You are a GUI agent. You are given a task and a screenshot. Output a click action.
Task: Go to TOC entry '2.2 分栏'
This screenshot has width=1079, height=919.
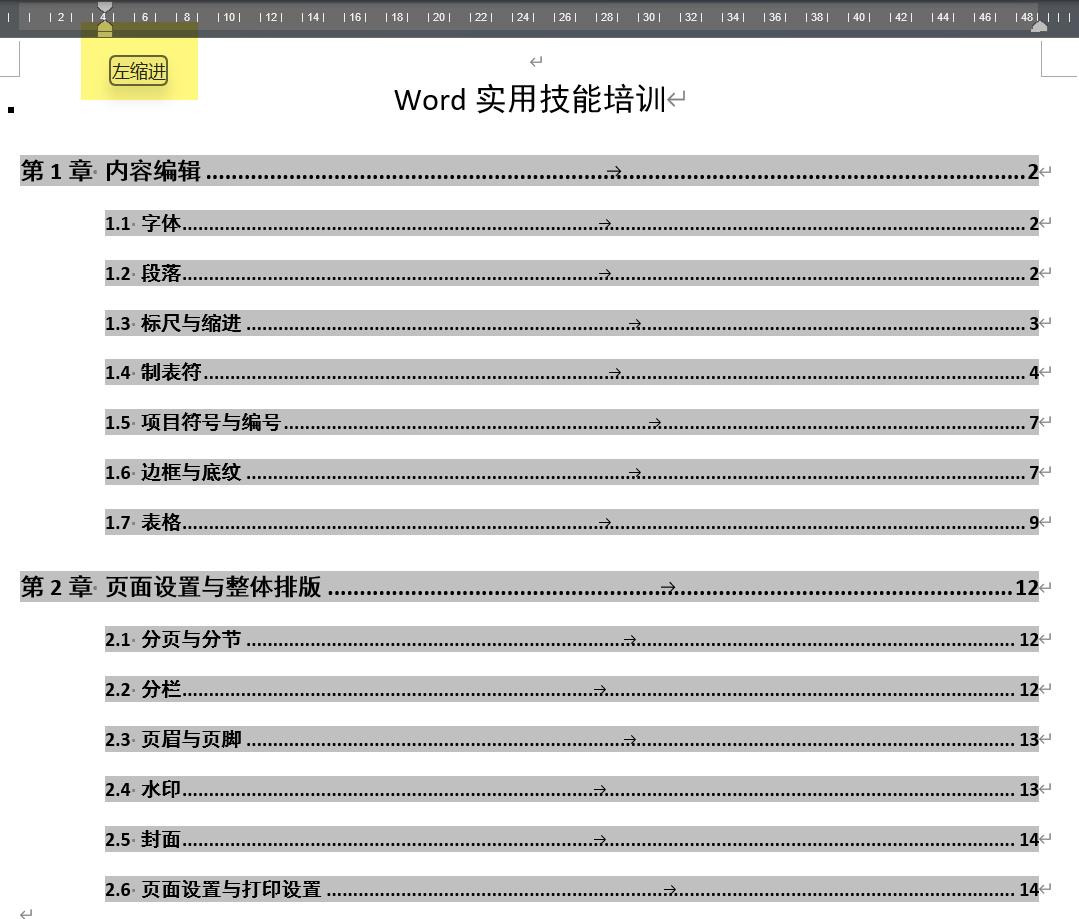572,689
